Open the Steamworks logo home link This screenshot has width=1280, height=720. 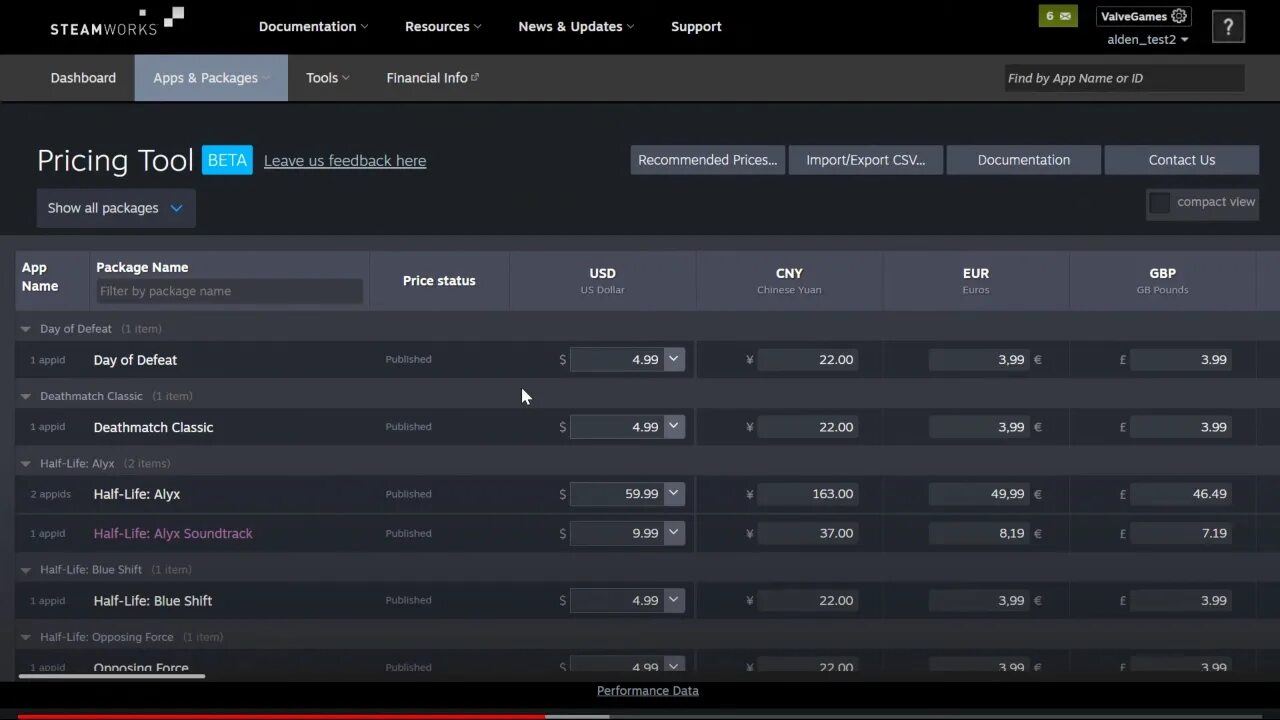[x=117, y=21]
